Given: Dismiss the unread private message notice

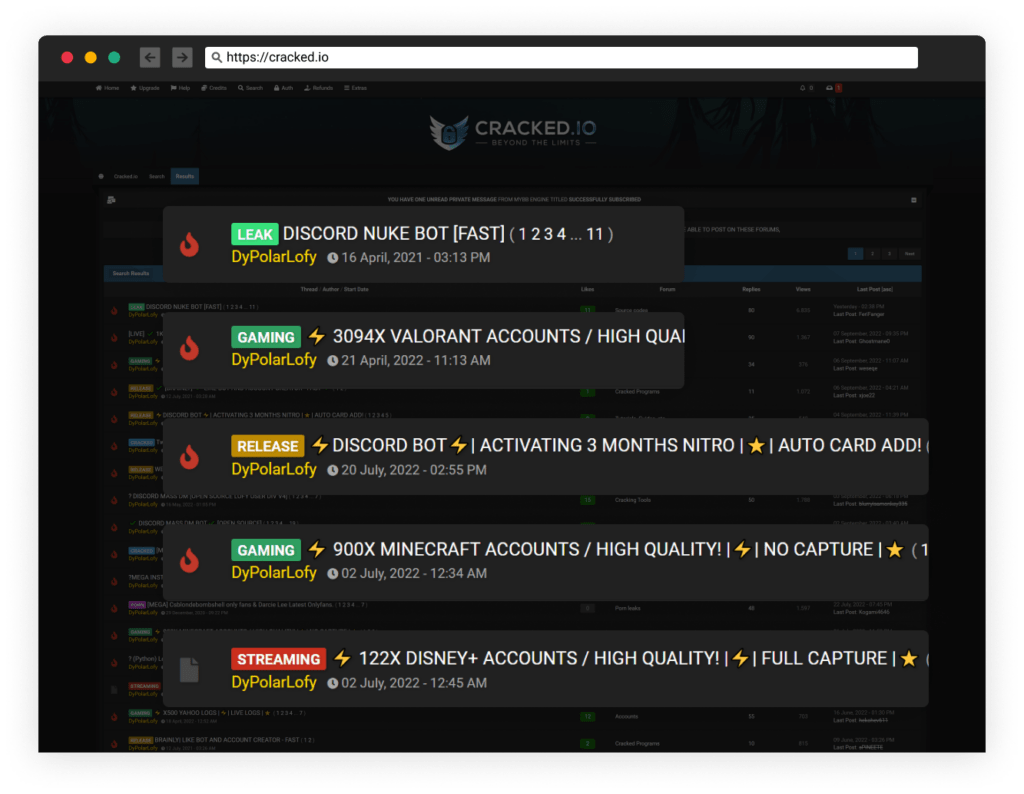Looking at the screenshot, I should pos(914,200).
